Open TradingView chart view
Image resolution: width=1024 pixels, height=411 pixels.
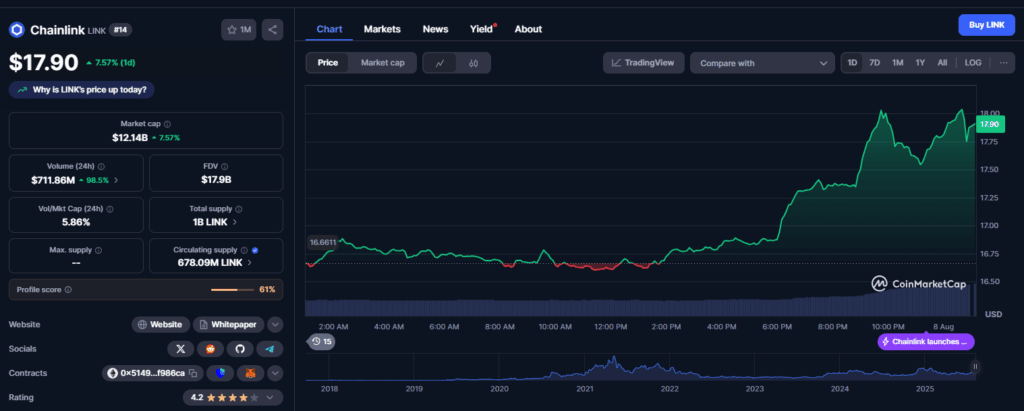pos(643,63)
